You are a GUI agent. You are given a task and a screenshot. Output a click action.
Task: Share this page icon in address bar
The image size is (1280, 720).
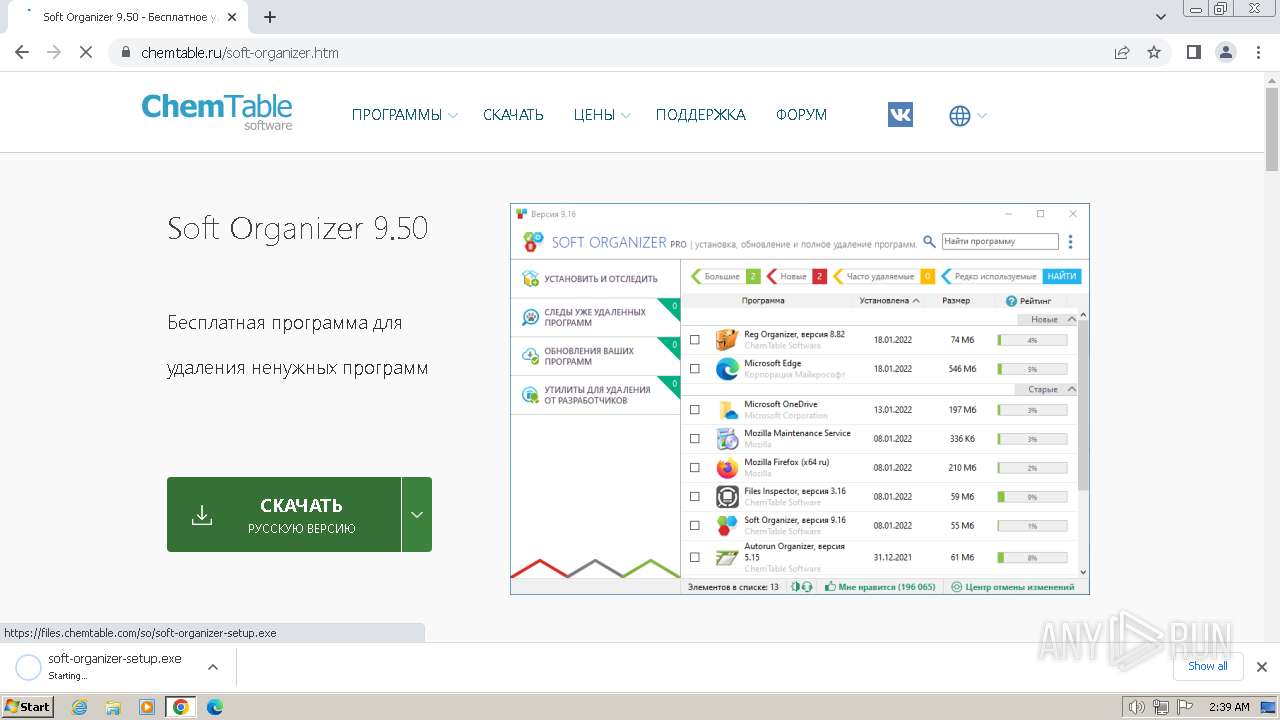coord(1122,52)
